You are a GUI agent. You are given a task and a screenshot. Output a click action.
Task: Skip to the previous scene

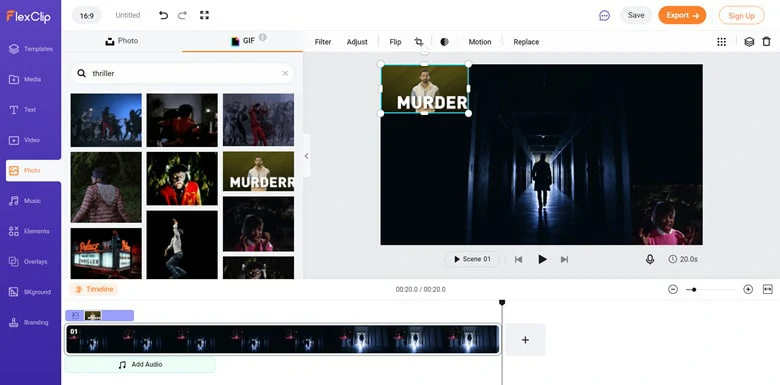point(518,259)
